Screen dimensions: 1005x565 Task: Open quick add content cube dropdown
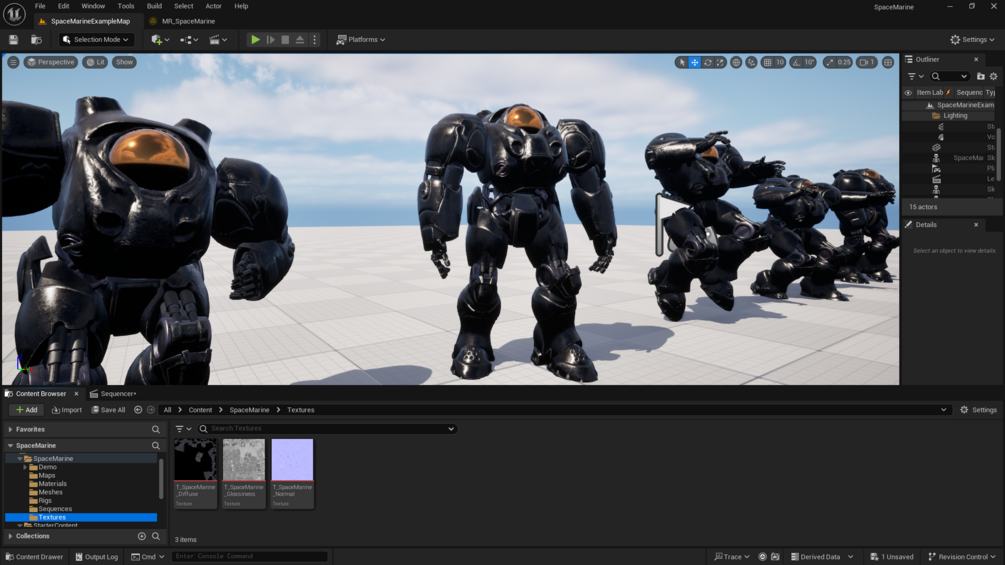tap(160, 40)
